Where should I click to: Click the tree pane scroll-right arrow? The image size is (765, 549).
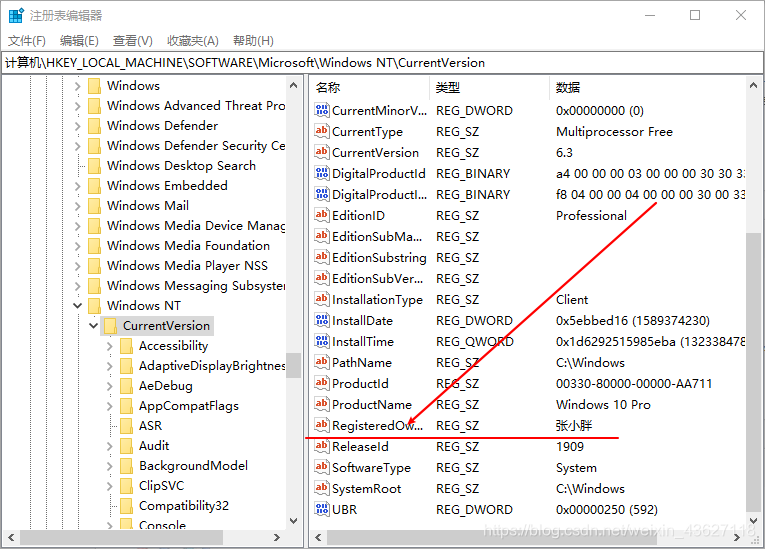[x=277, y=537]
